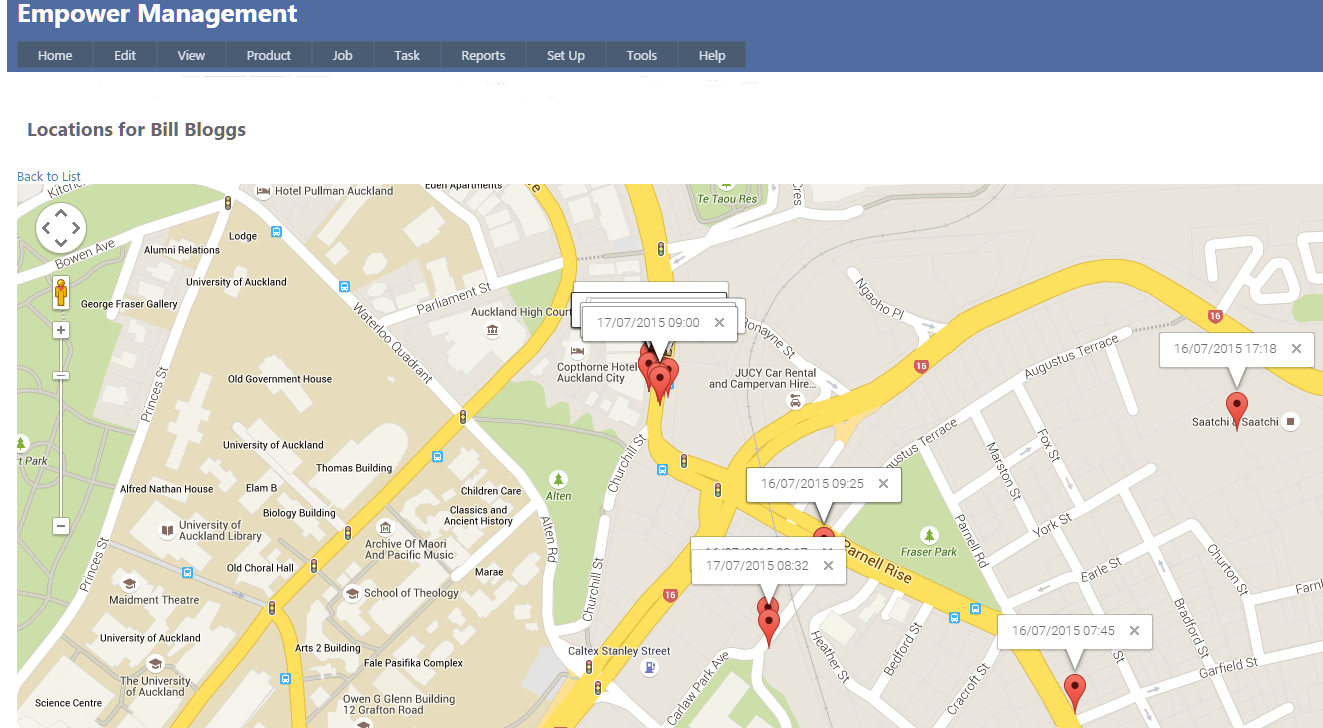Expand the Tools menu
This screenshot has width=1323, height=728.
[x=641, y=56]
